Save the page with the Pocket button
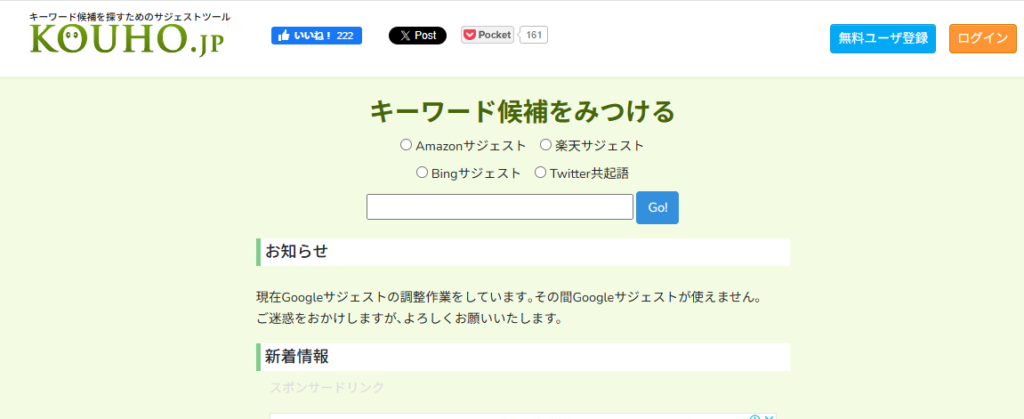 (x=487, y=35)
